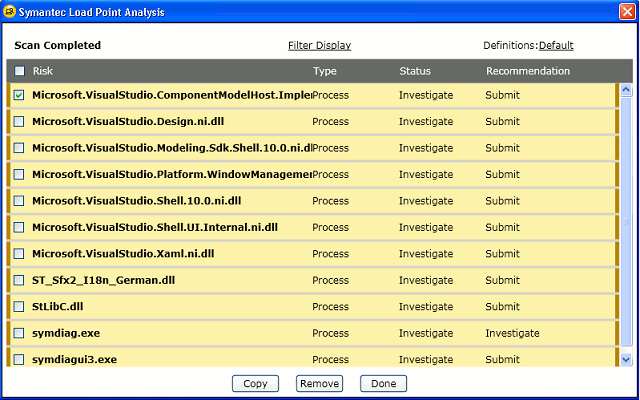Click the Symantec title bar icon

pos(9,11)
